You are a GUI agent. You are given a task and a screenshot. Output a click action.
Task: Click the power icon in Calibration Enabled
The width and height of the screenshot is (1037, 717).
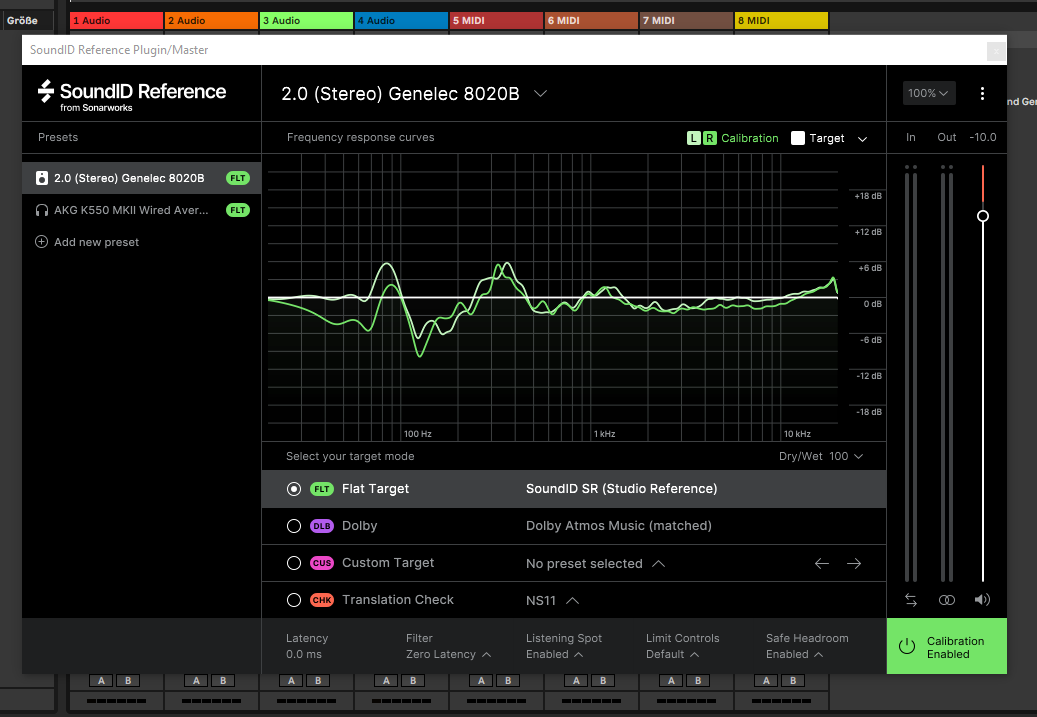pos(907,647)
